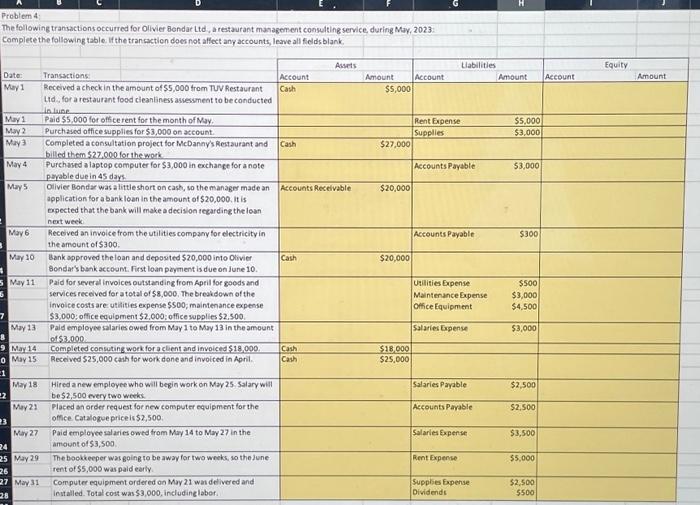Select the $3,000 amount in the May 2 row

(x=527, y=133)
